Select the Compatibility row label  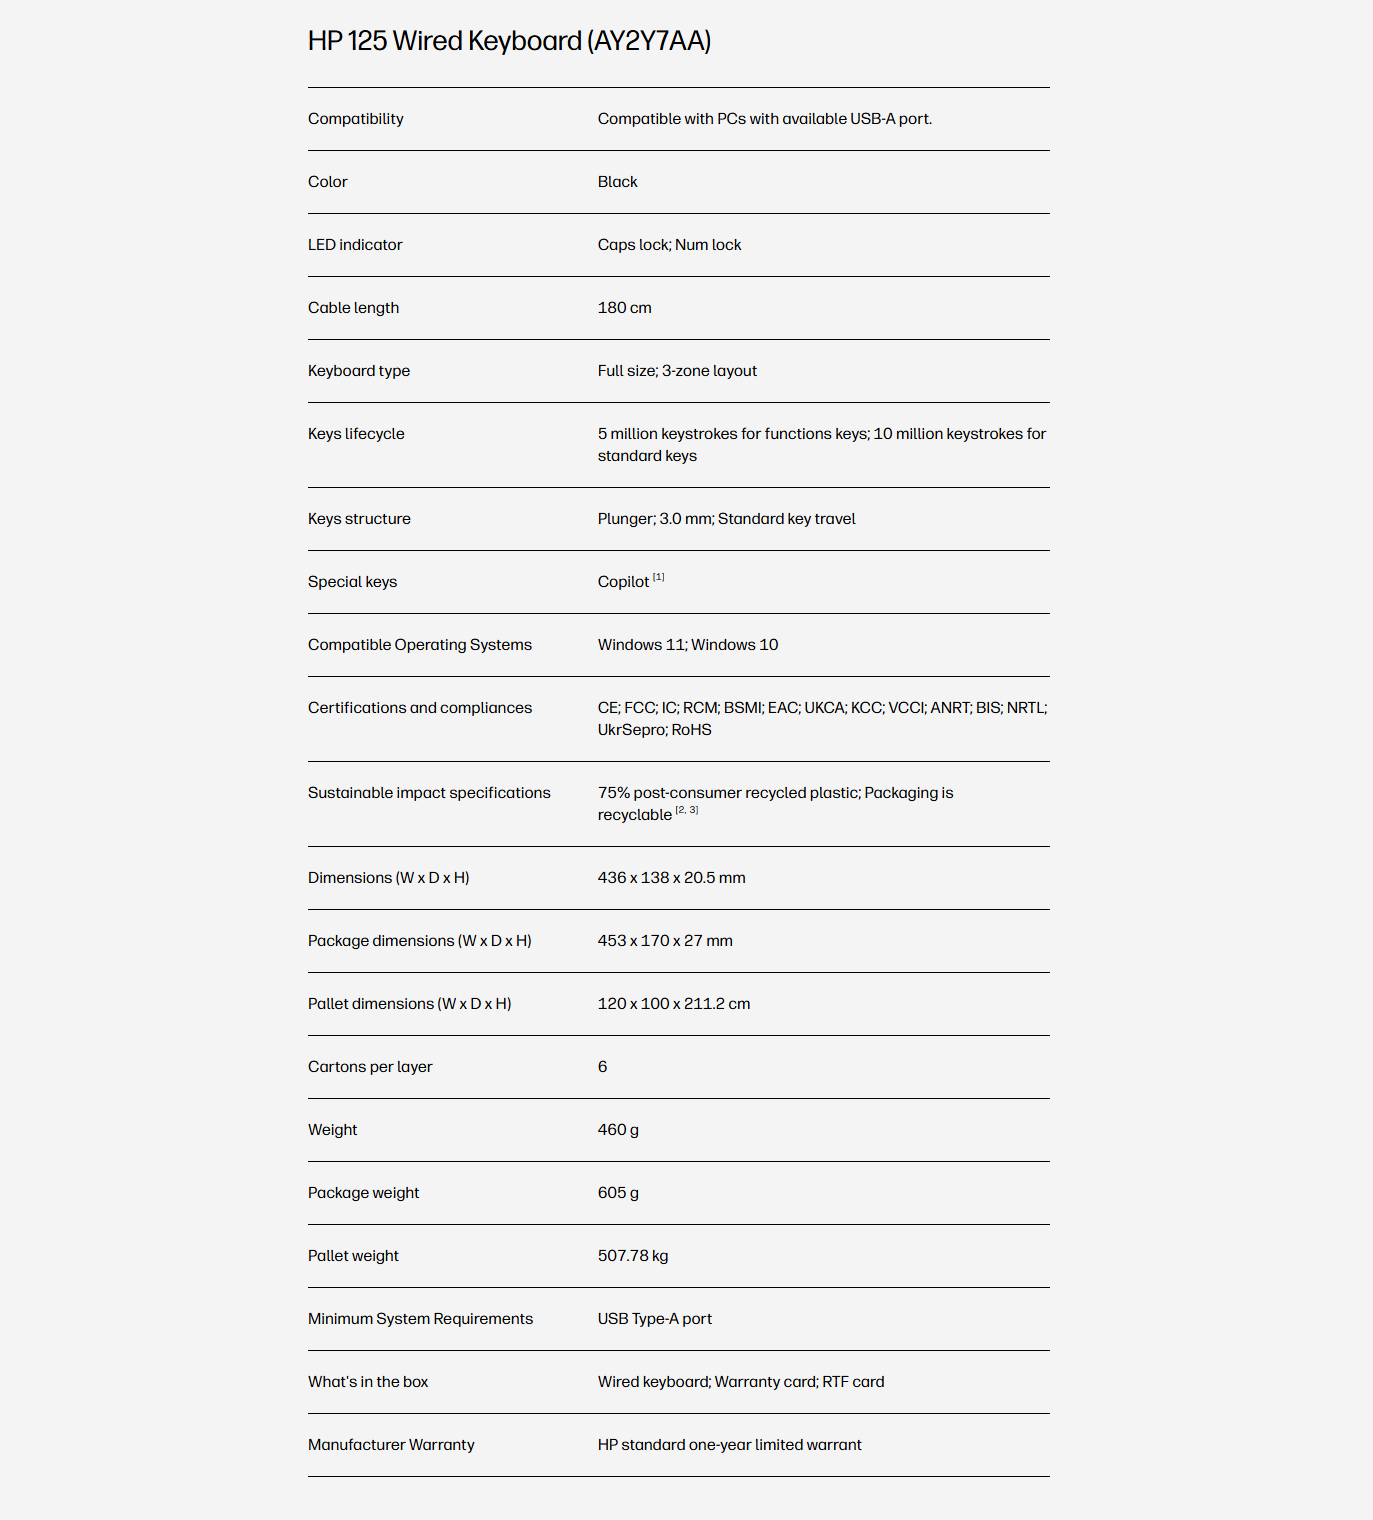pos(356,119)
